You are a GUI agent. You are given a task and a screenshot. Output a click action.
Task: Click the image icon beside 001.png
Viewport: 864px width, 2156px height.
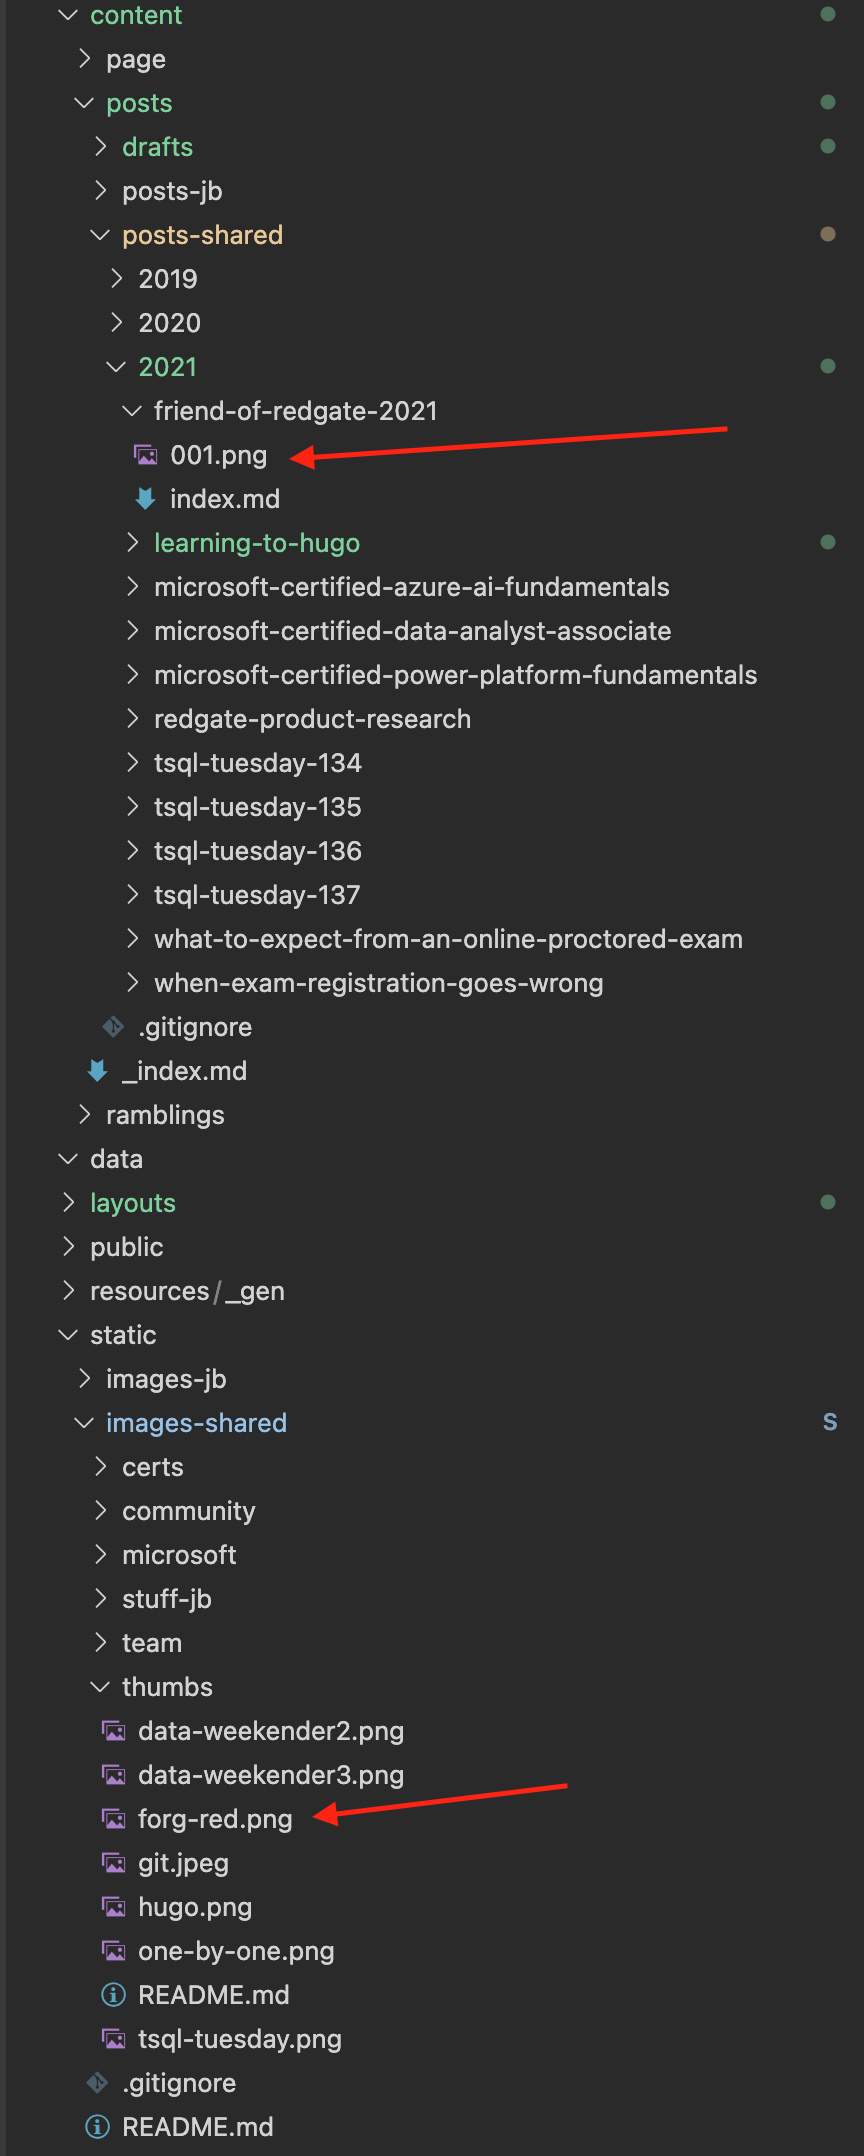[146, 455]
